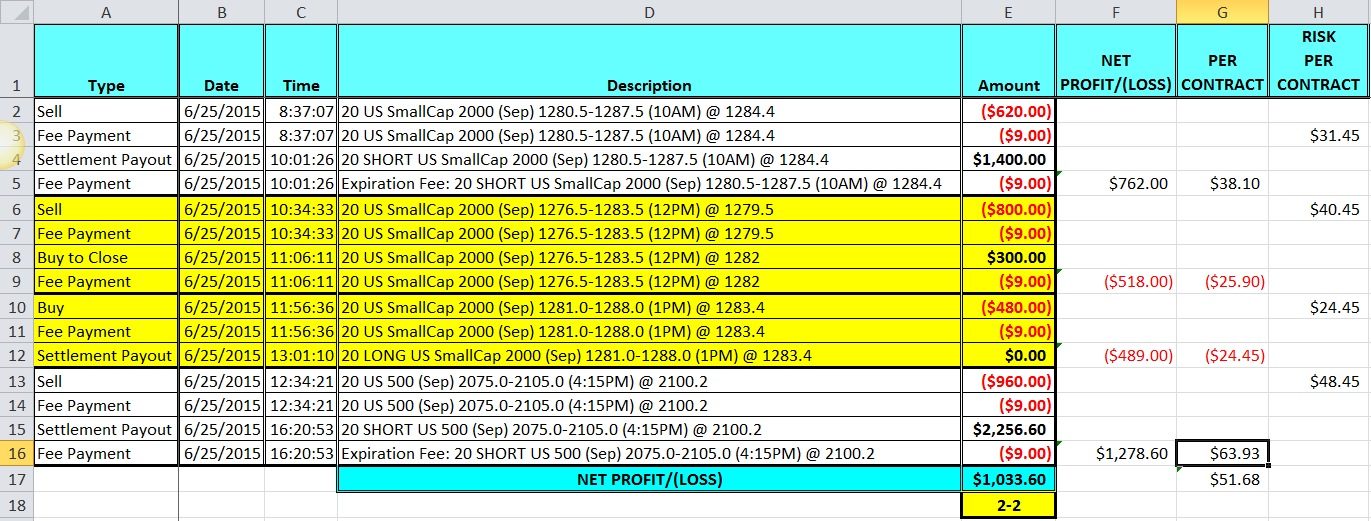Select the 16:20:53 time cell in row 15
The height and width of the screenshot is (521, 1371).
(301, 429)
